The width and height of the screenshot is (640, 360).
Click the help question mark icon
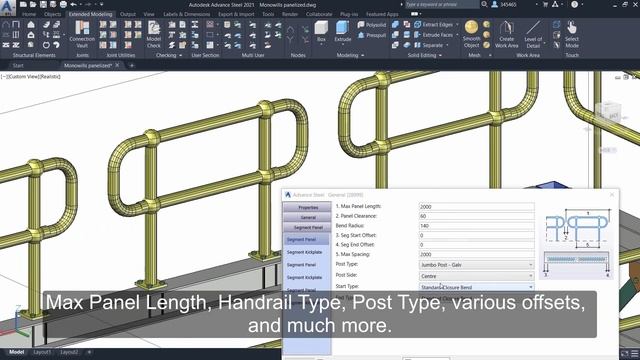(575, 4)
